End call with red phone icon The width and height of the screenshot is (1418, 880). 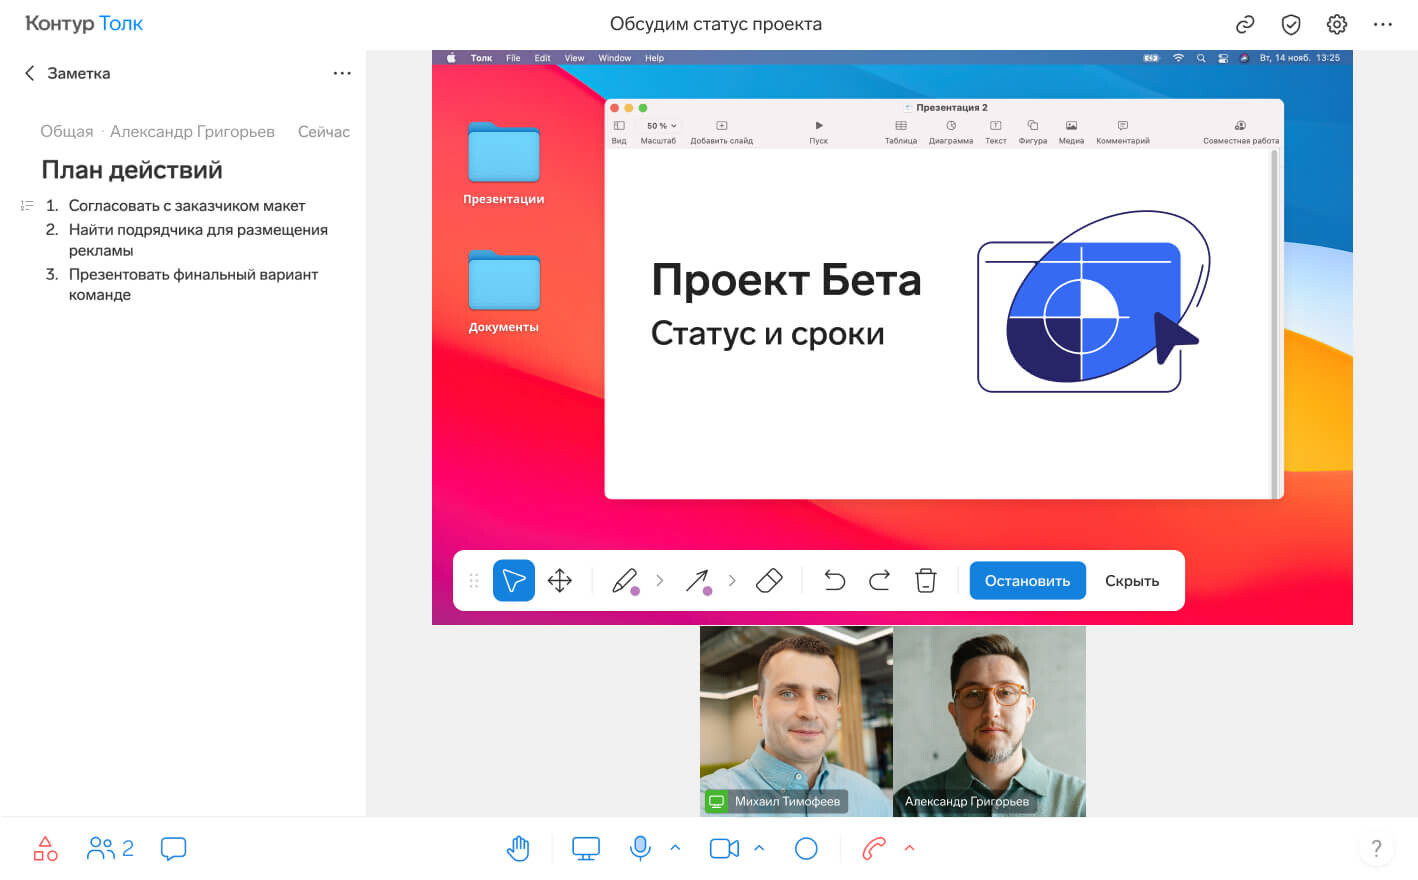[x=874, y=849]
